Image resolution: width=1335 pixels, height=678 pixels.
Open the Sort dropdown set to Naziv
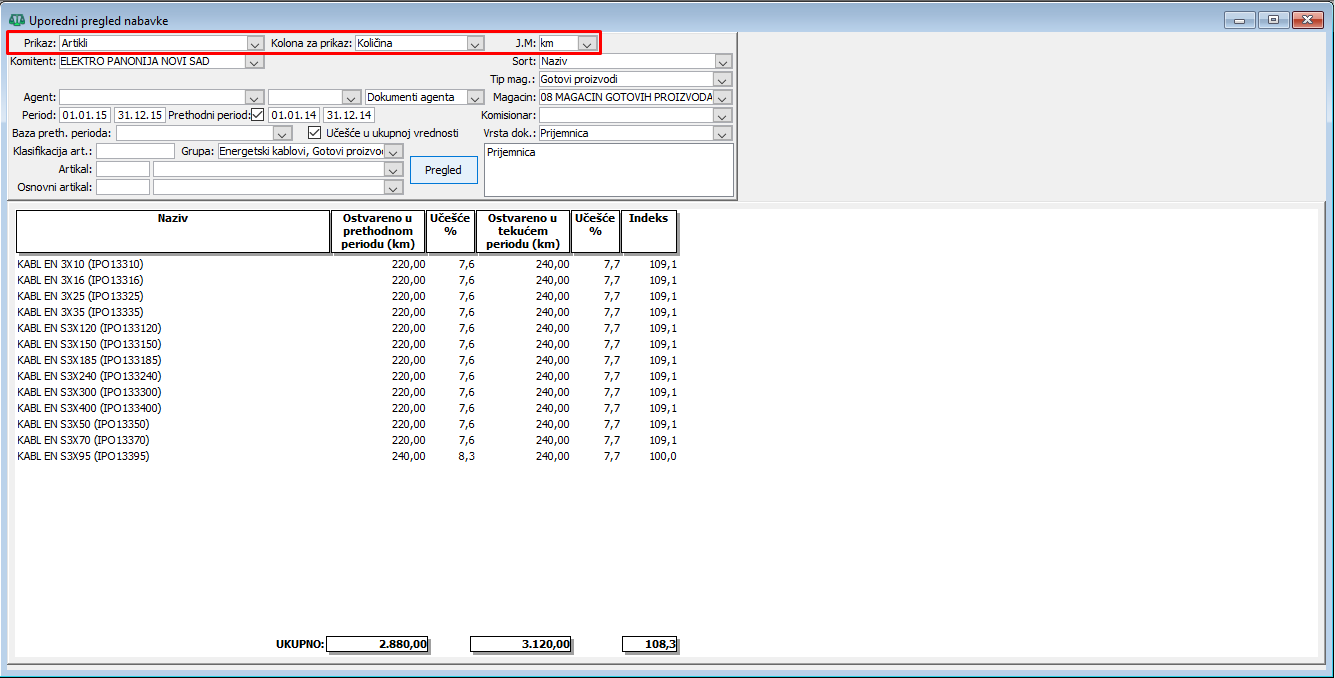tap(723, 62)
